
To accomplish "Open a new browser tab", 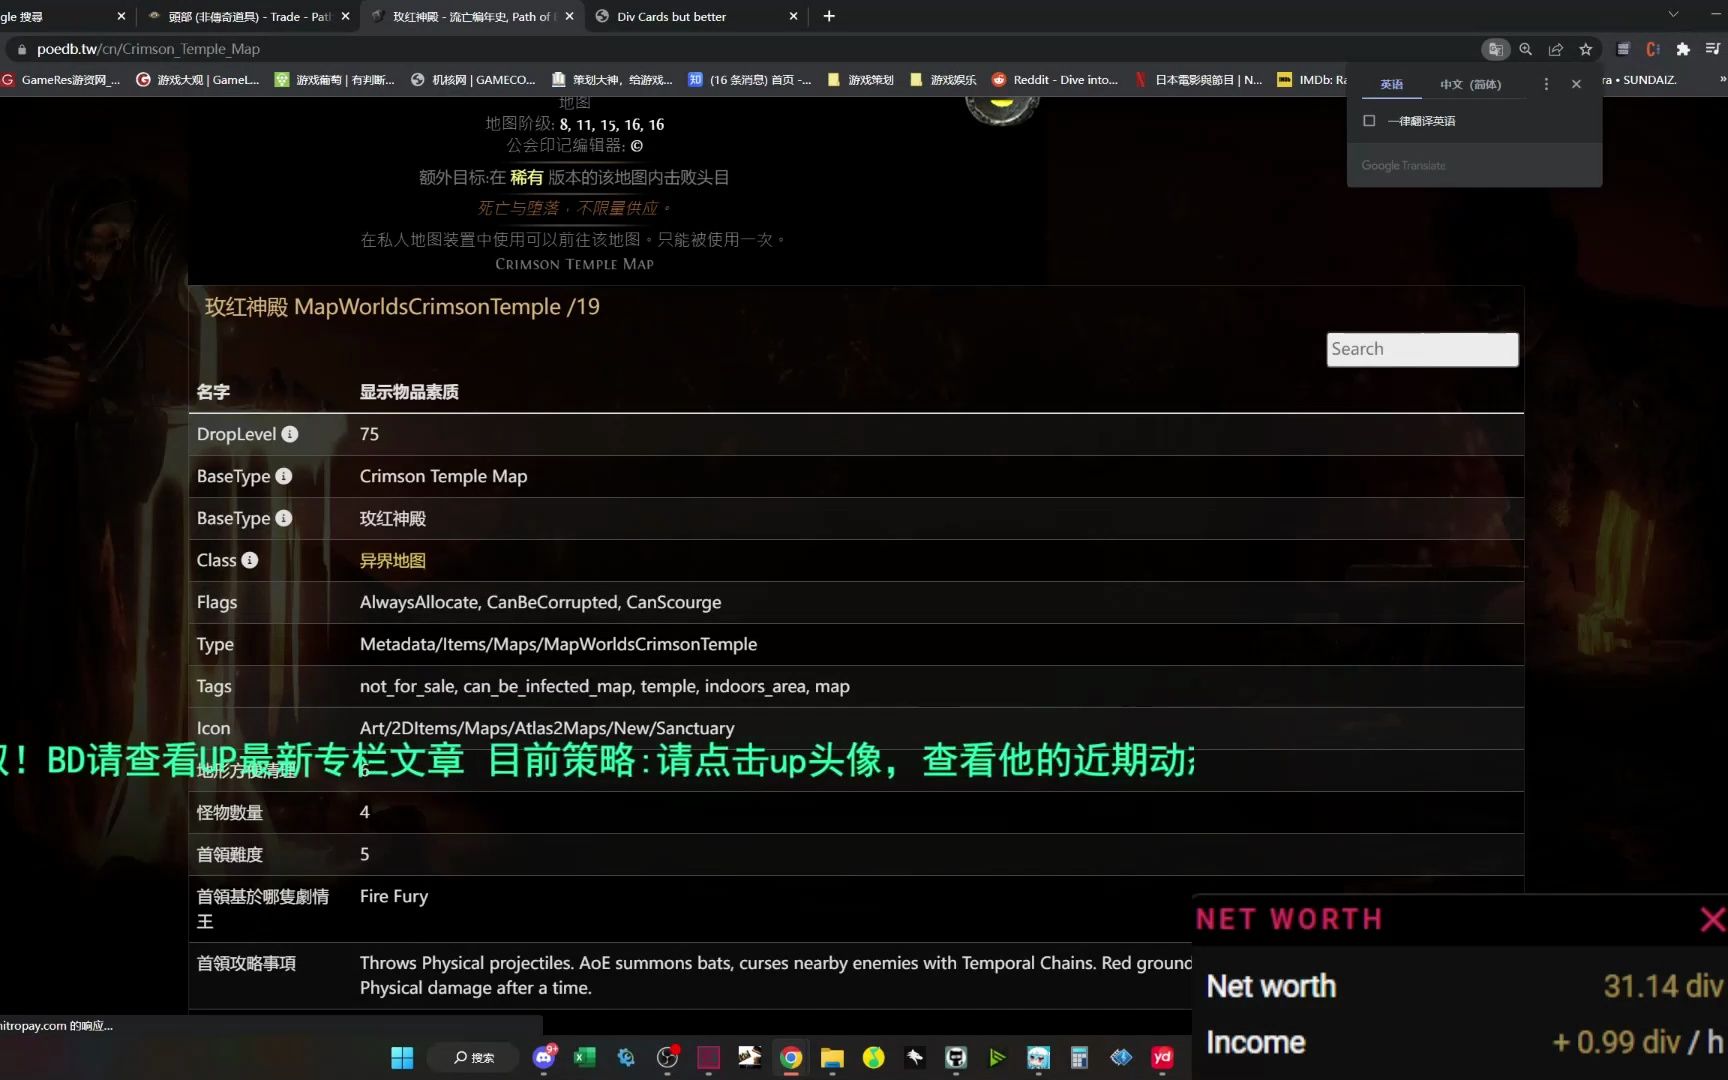I will [829, 16].
